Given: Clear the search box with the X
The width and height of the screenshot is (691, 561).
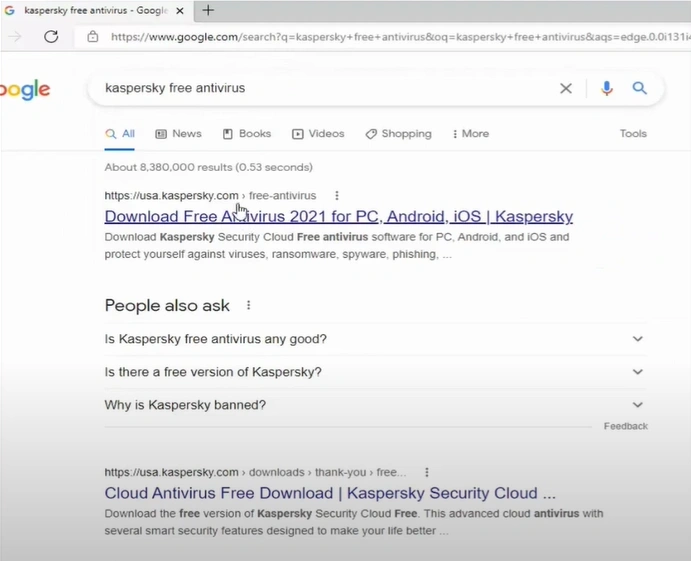Looking at the screenshot, I should 566,88.
